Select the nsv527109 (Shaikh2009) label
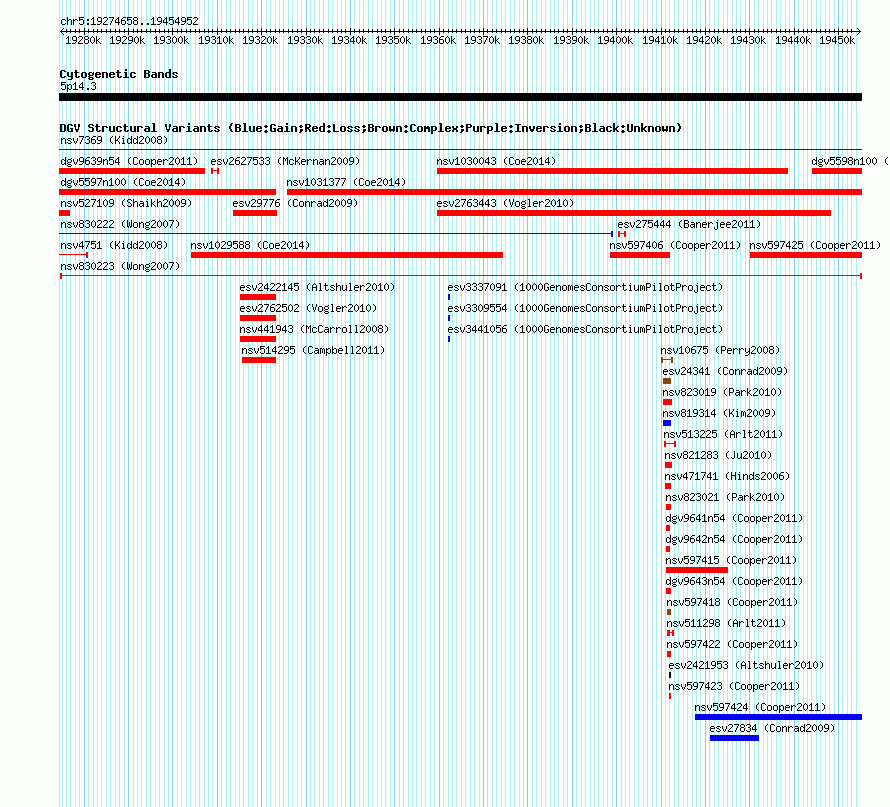 tap(126, 203)
